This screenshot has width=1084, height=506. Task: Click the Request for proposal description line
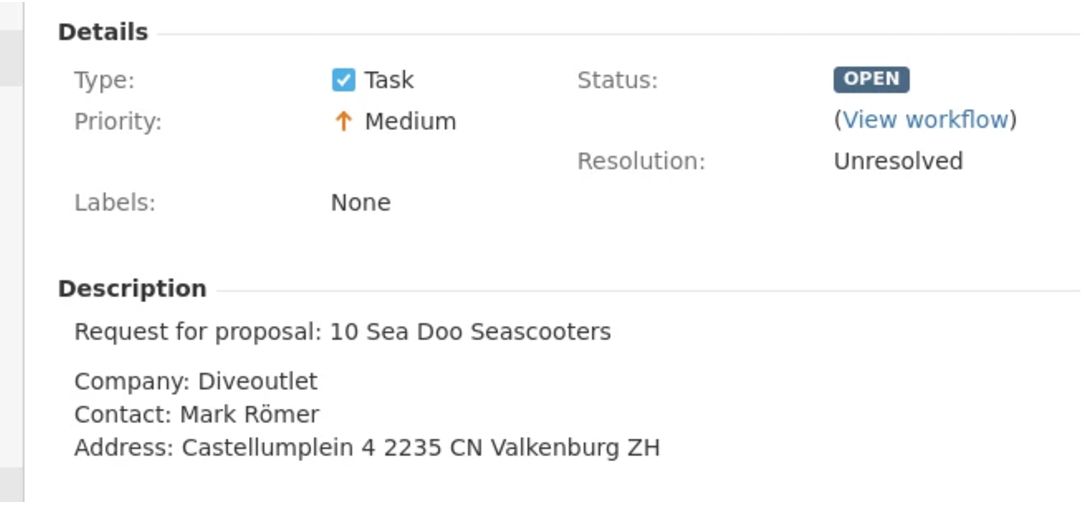pos(342,332)
